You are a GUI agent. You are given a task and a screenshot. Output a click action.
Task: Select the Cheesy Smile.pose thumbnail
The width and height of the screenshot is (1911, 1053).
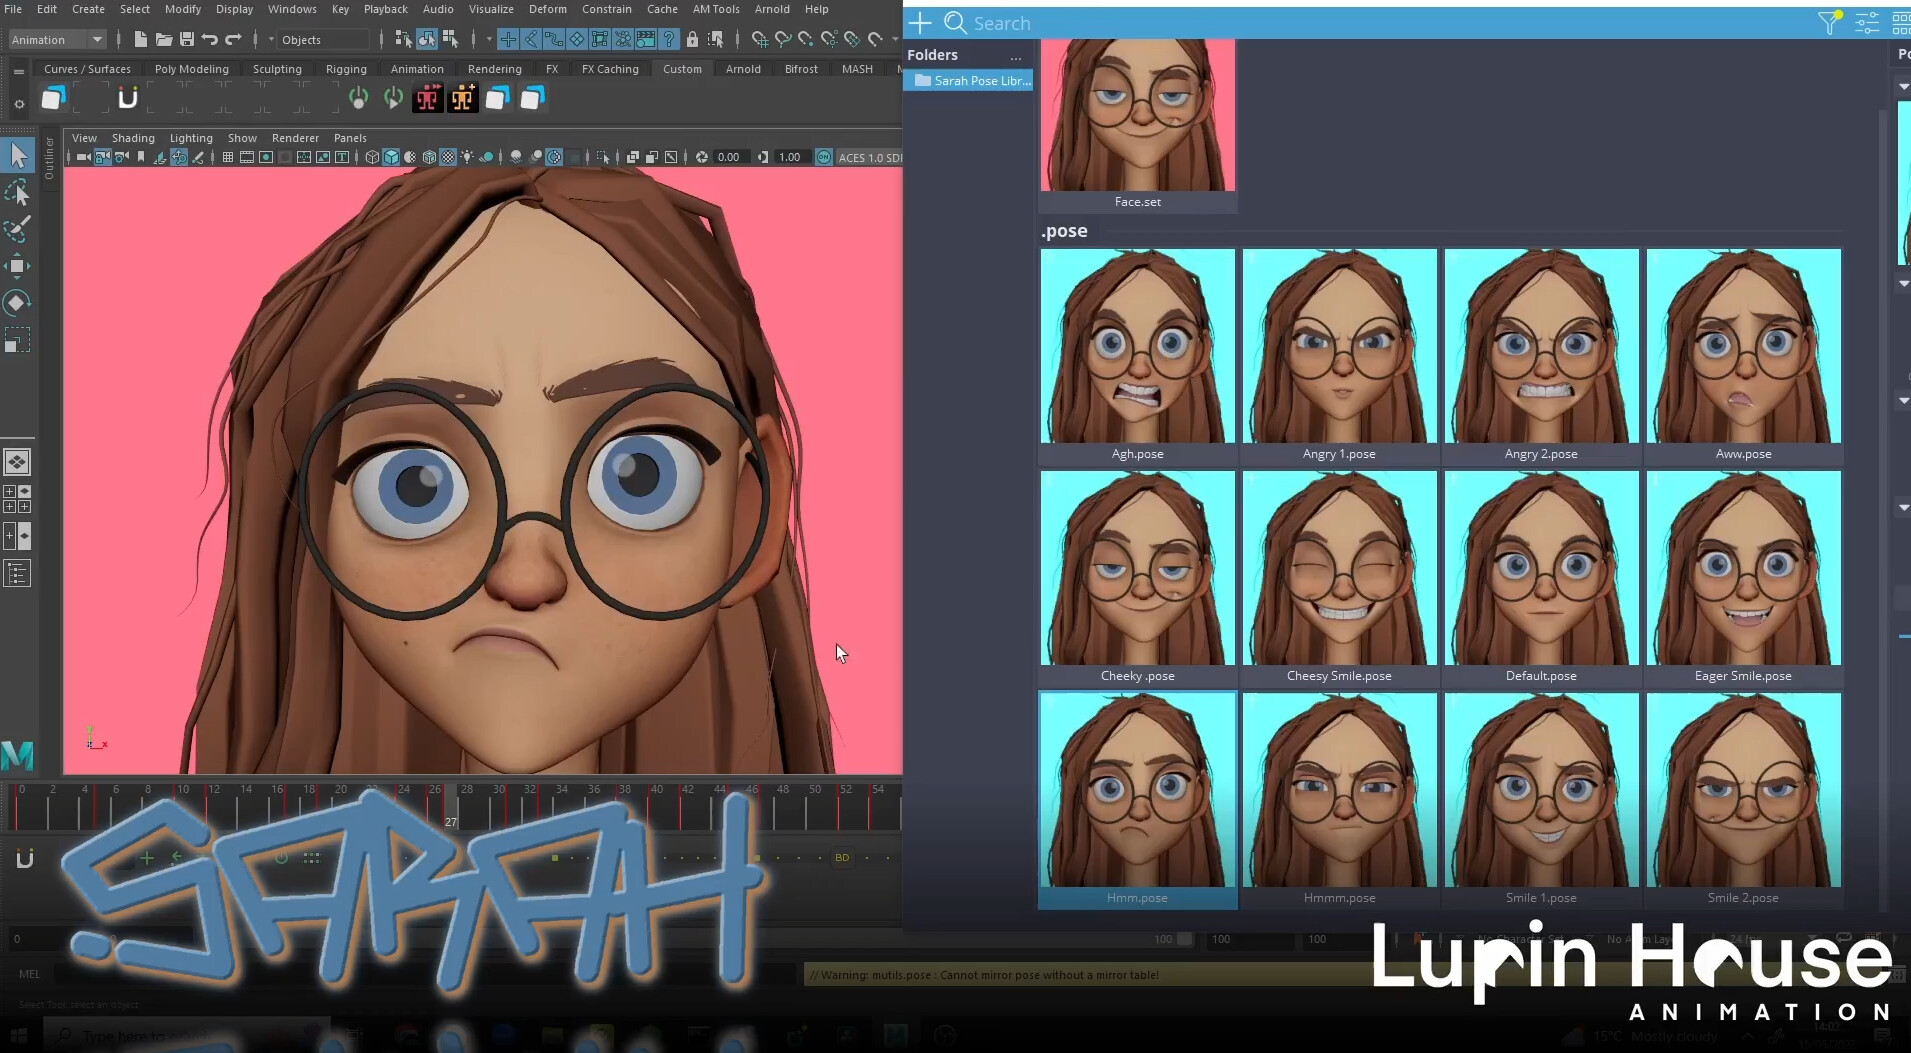(x=1340, y=568)
